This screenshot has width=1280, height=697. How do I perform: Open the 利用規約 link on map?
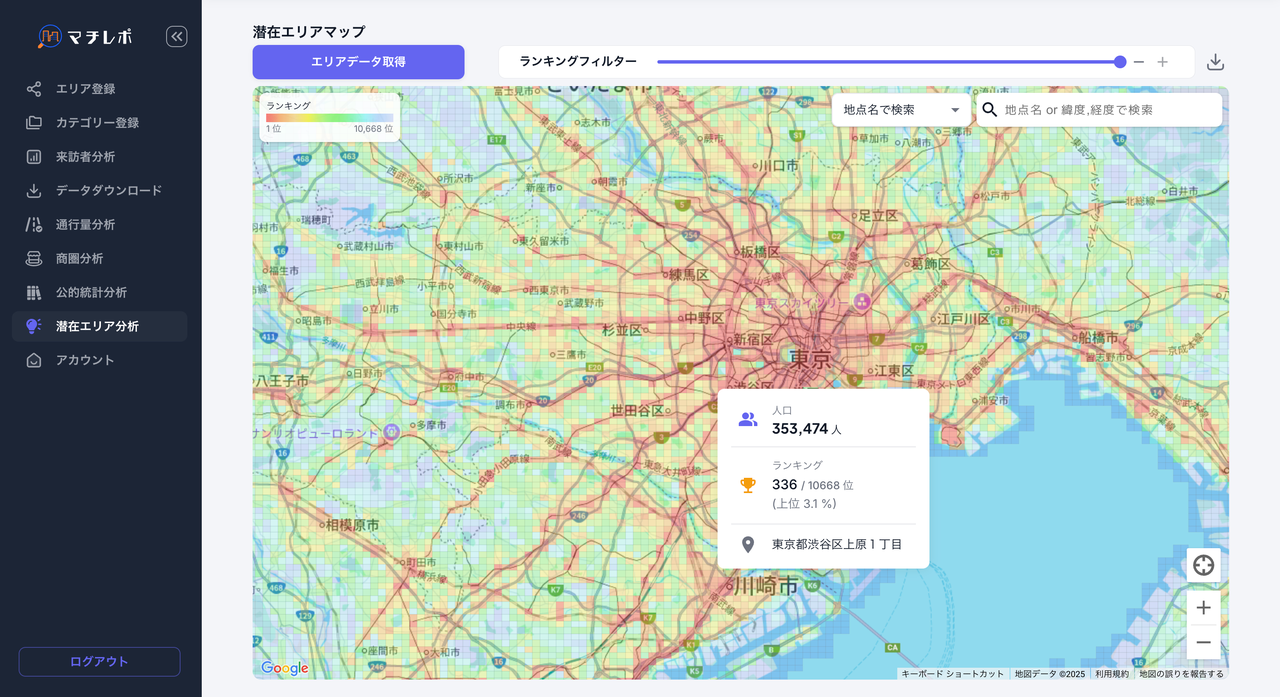tap(1111, 674)
